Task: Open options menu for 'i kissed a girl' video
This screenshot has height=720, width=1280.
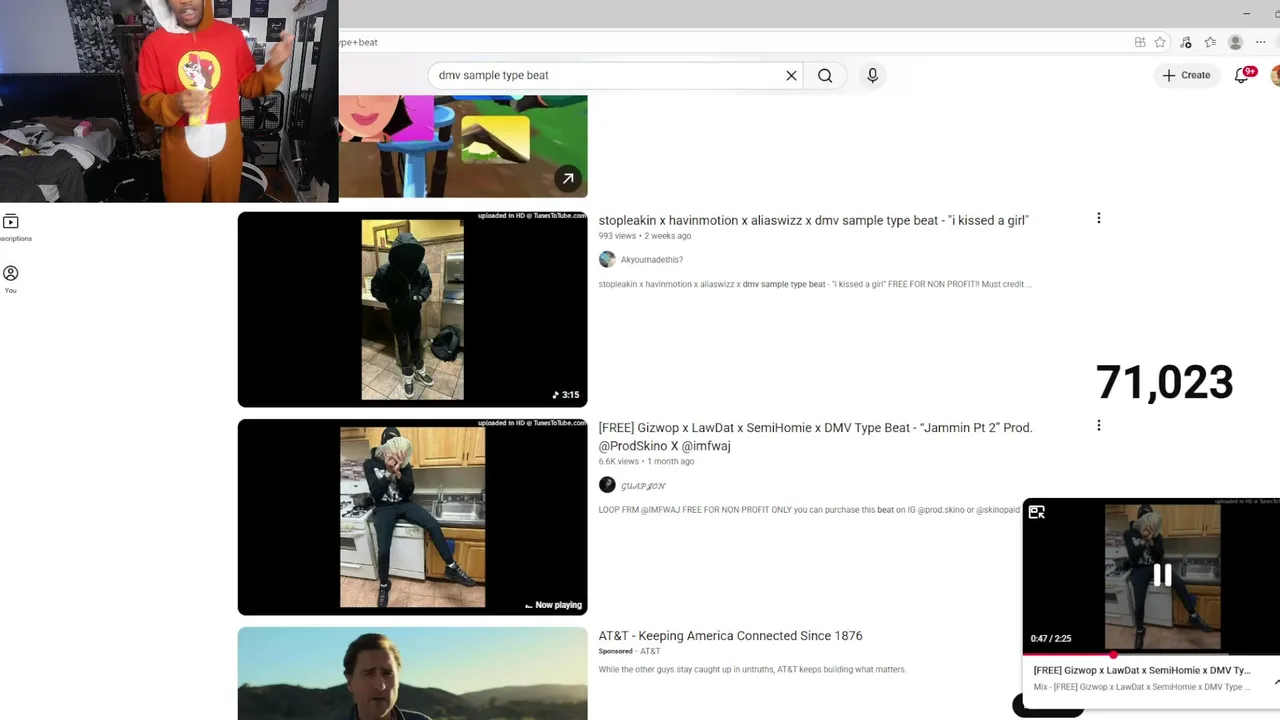Action: 1098,218
